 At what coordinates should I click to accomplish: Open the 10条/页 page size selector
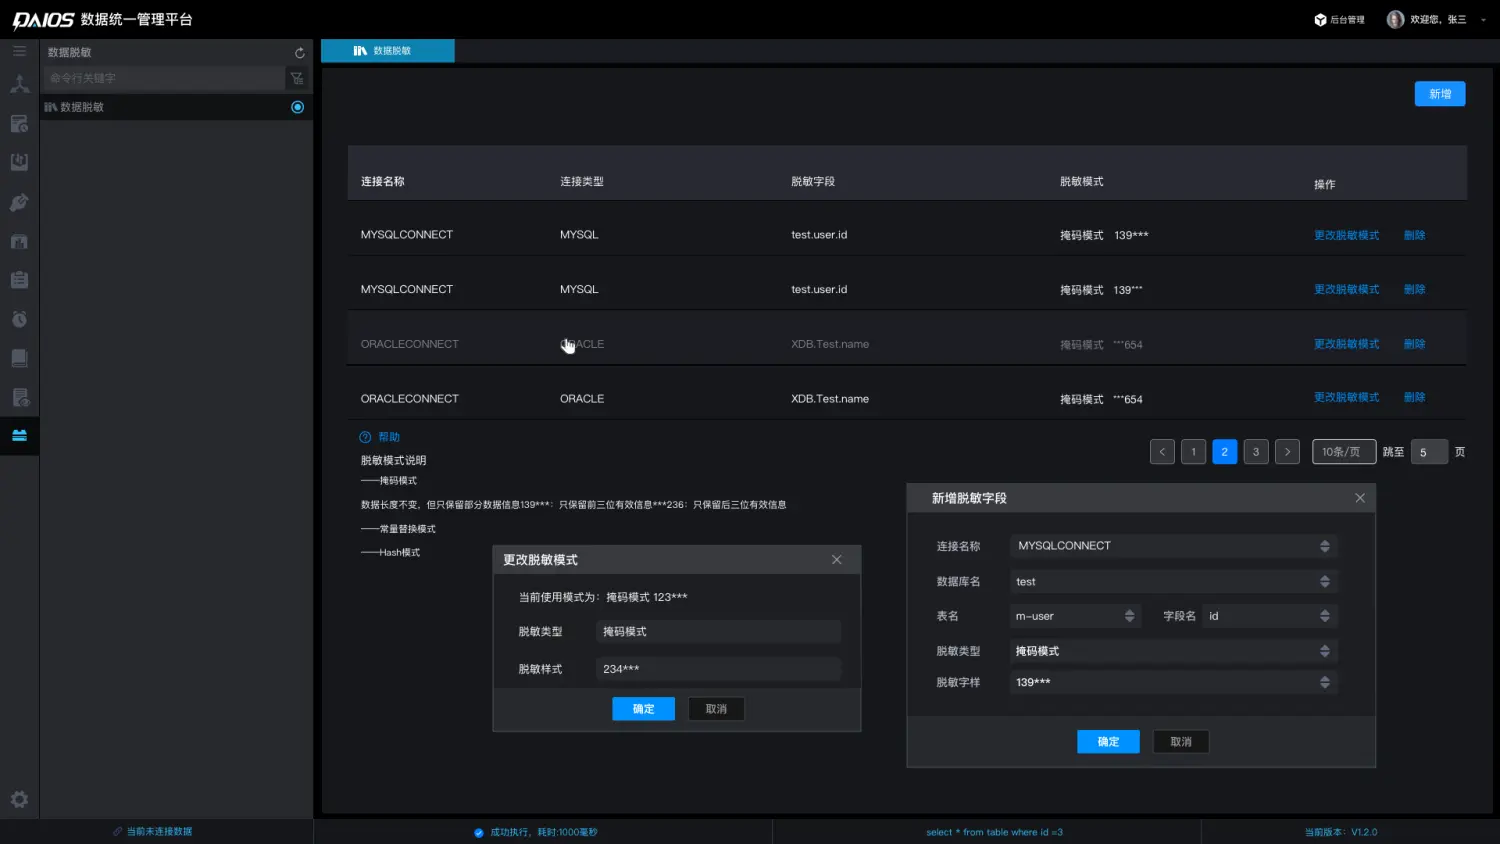click(x=1343, y=452)
